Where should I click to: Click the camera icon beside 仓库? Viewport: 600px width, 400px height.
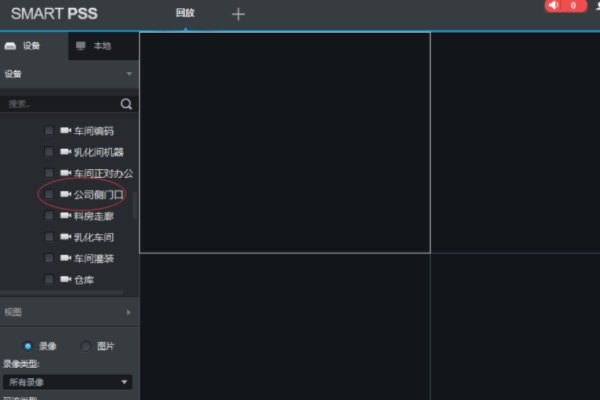66,280
